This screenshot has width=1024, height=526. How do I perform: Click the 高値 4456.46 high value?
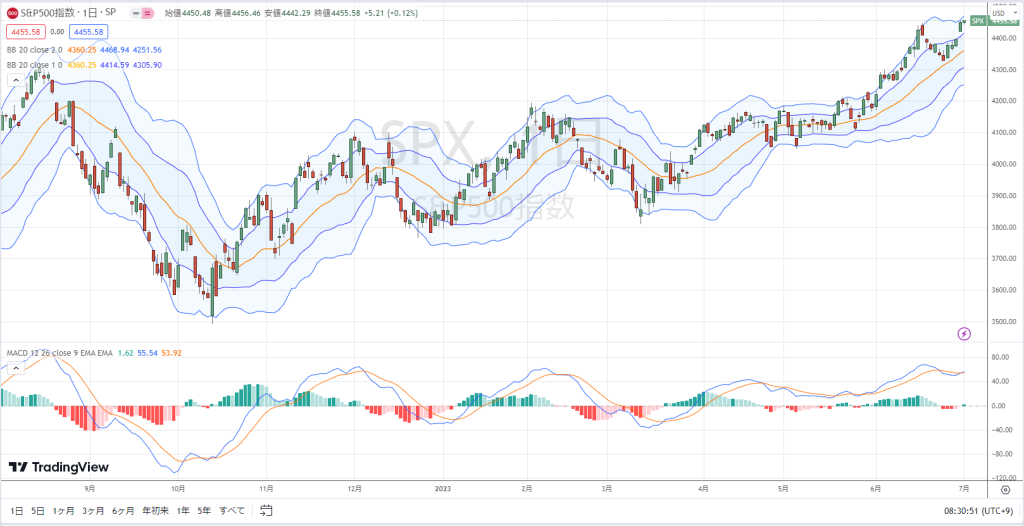238,13
